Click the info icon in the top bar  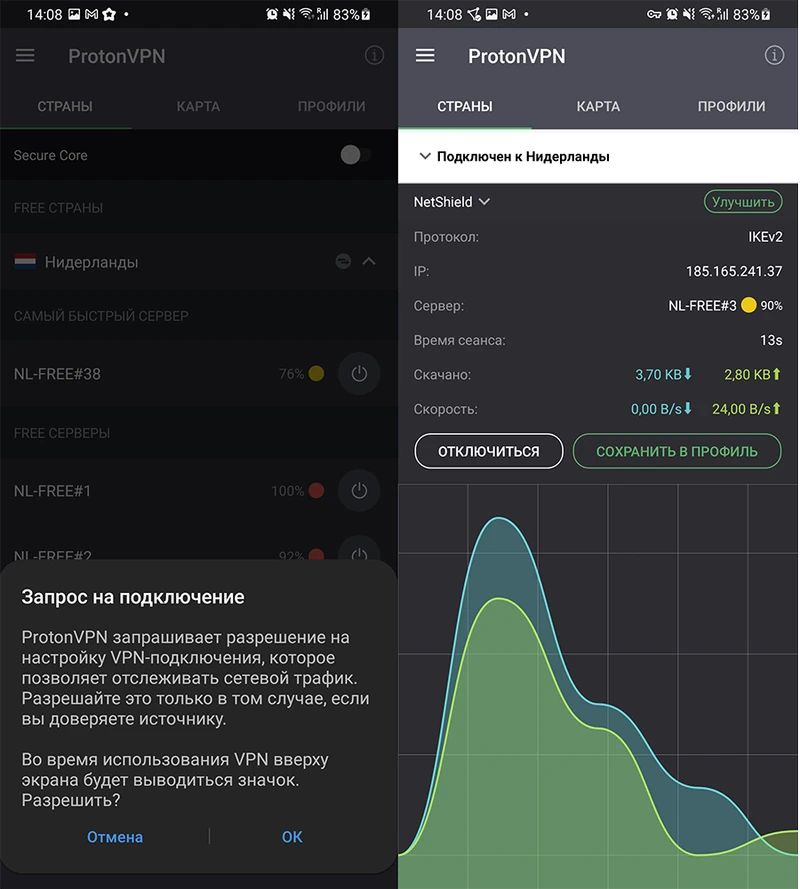374,55
